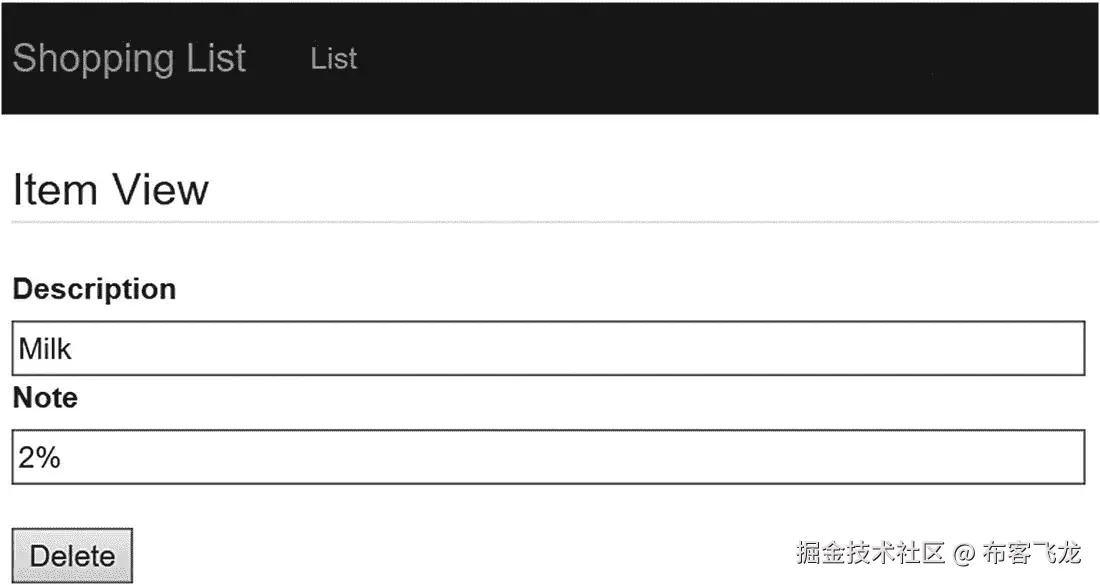Click the Description field label

pos(94,289)
